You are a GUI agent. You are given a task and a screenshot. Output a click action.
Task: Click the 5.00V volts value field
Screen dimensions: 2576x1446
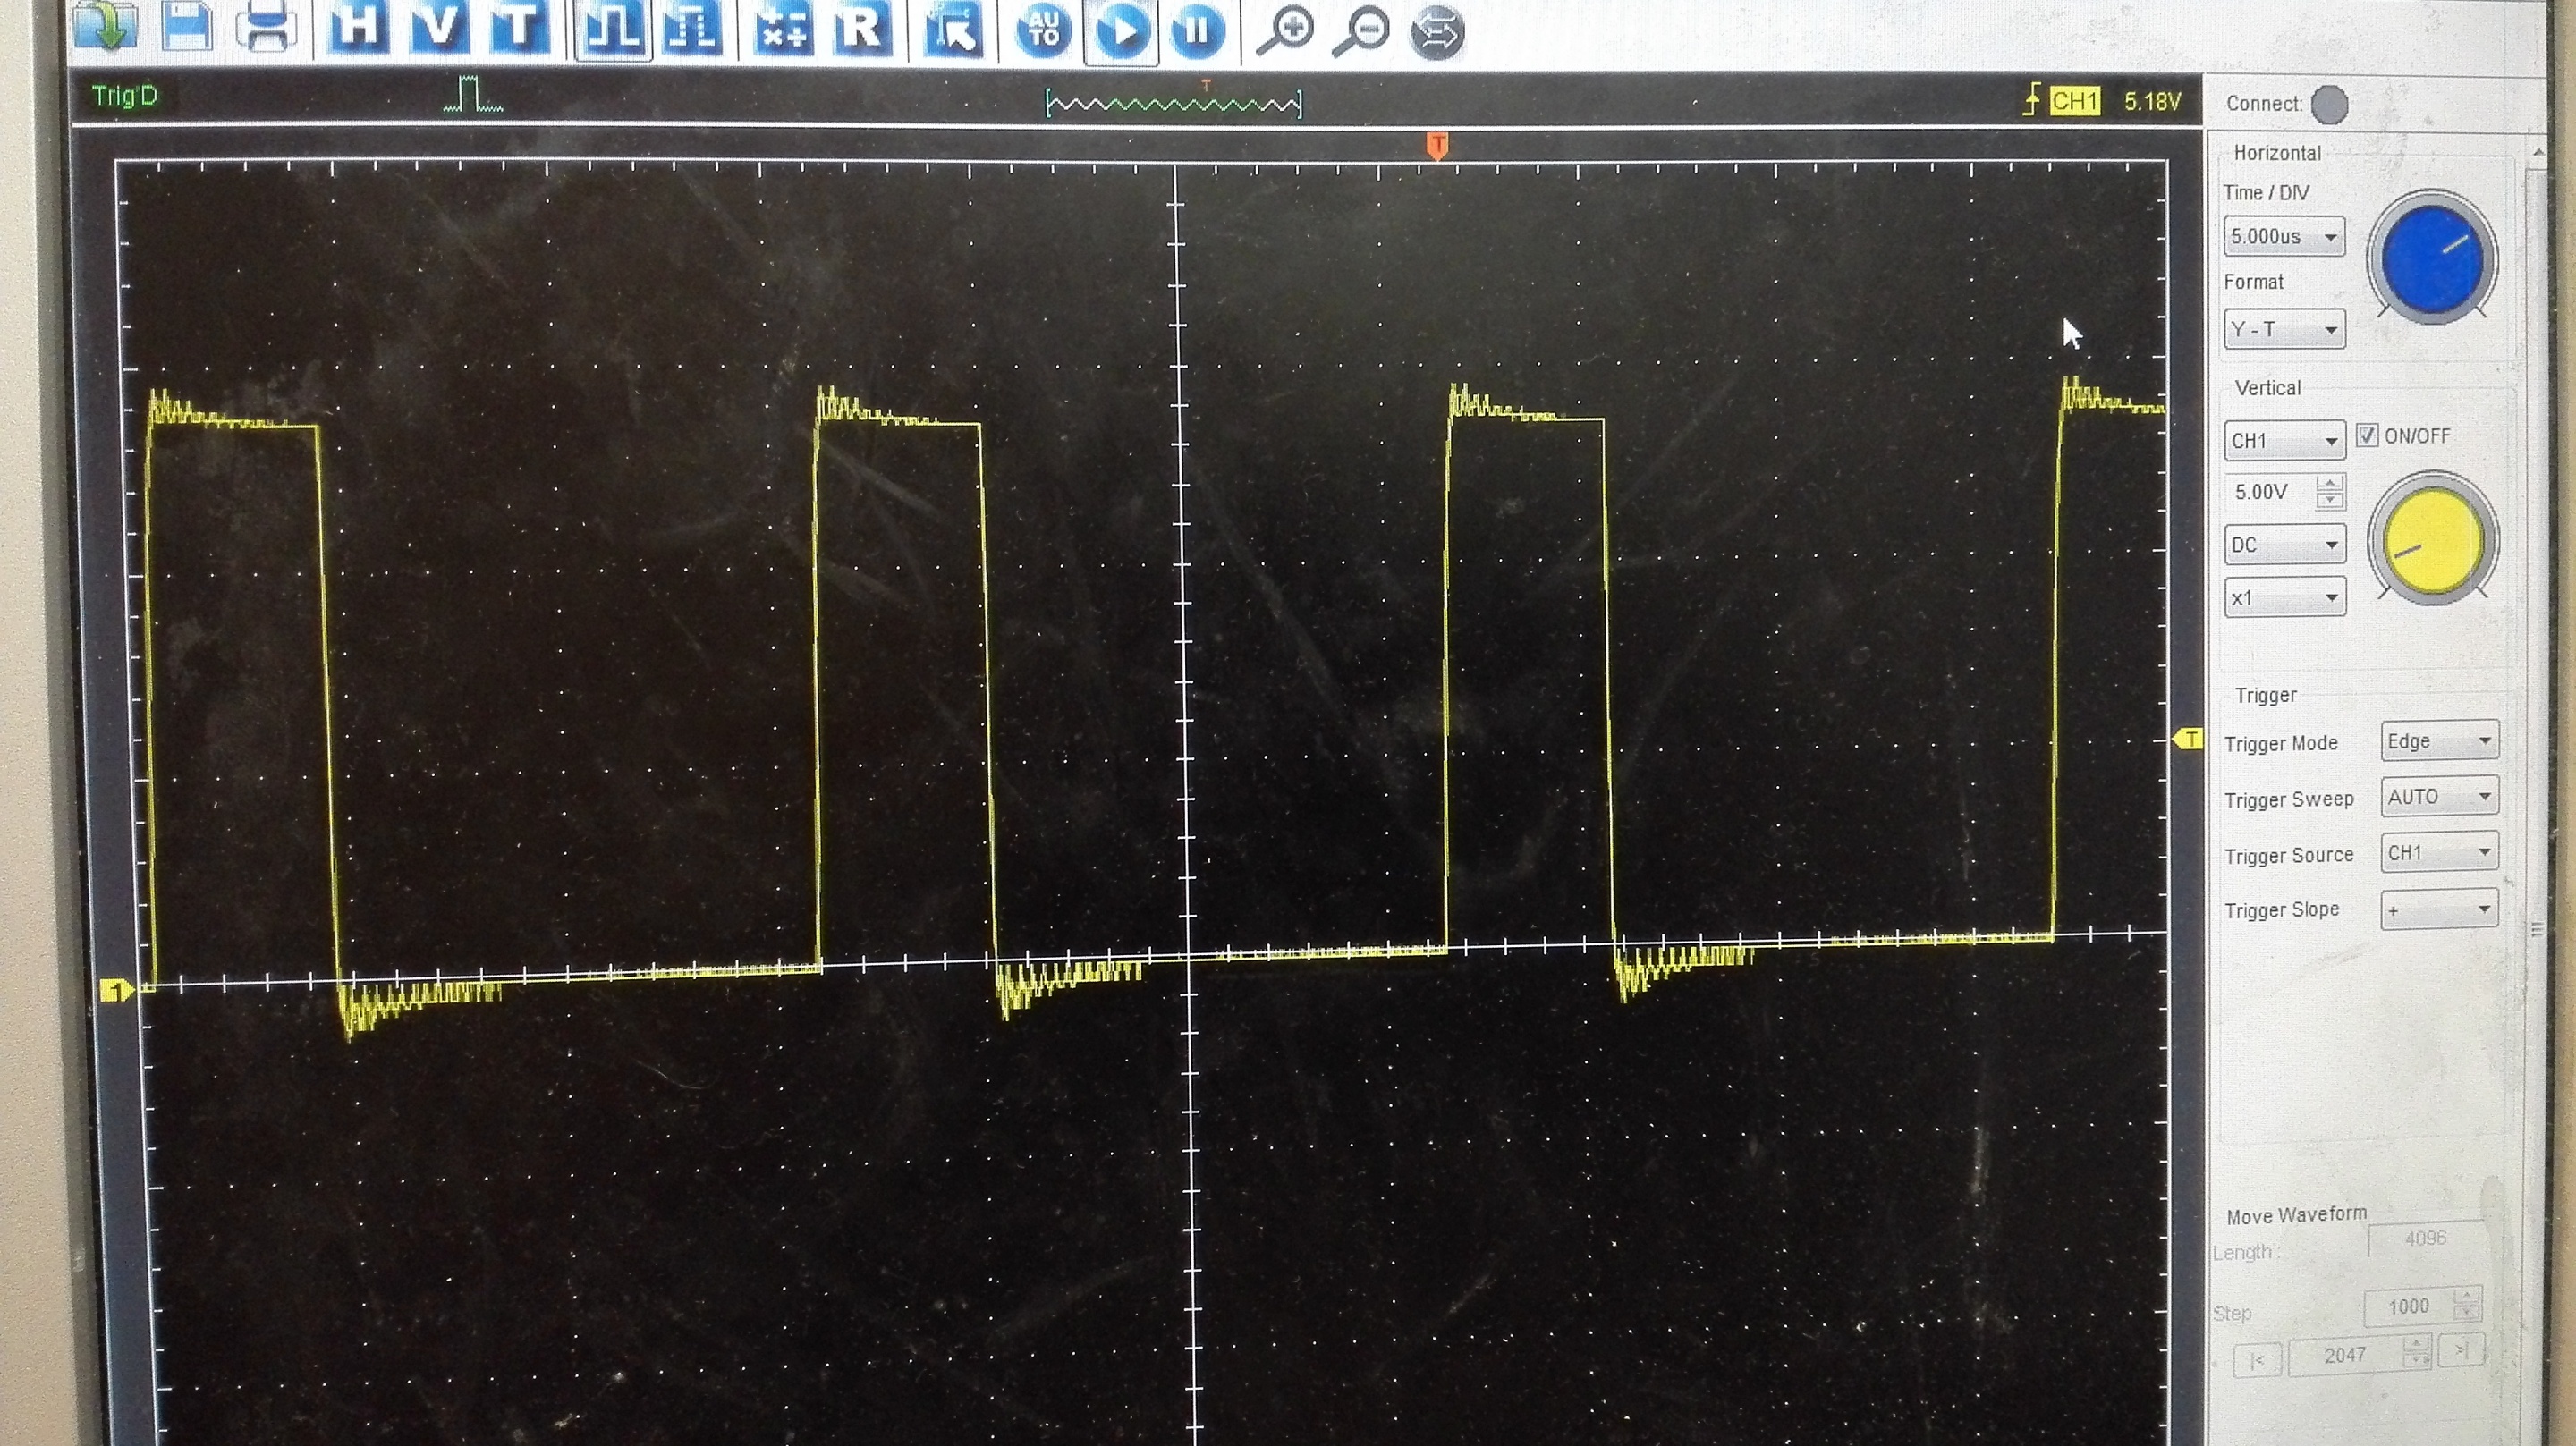[x=2268, y=492]
